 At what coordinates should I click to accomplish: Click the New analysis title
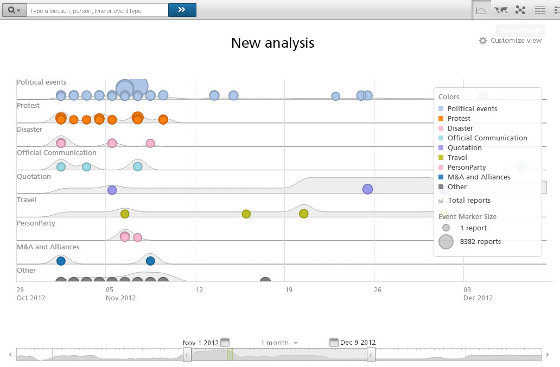(x=272, y=43)
